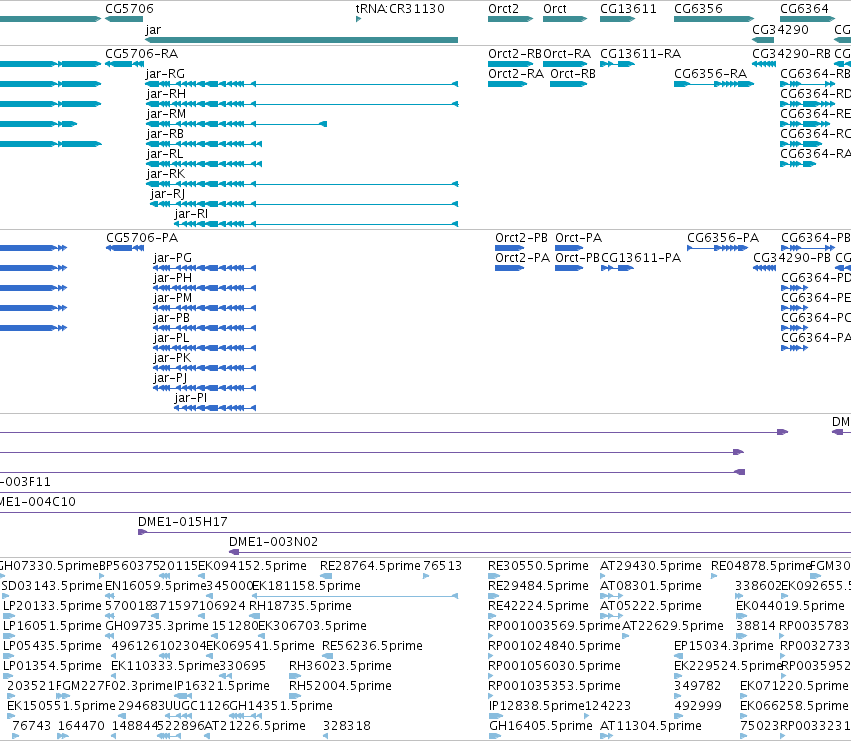Click the GH16405.5prime EST label
Screen dimensions: 851x741
(x=541, y=726)
